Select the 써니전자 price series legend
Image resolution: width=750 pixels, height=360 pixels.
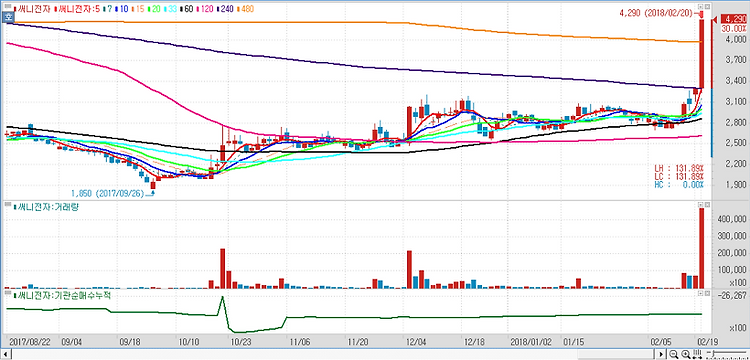click(x=32, y=9)
